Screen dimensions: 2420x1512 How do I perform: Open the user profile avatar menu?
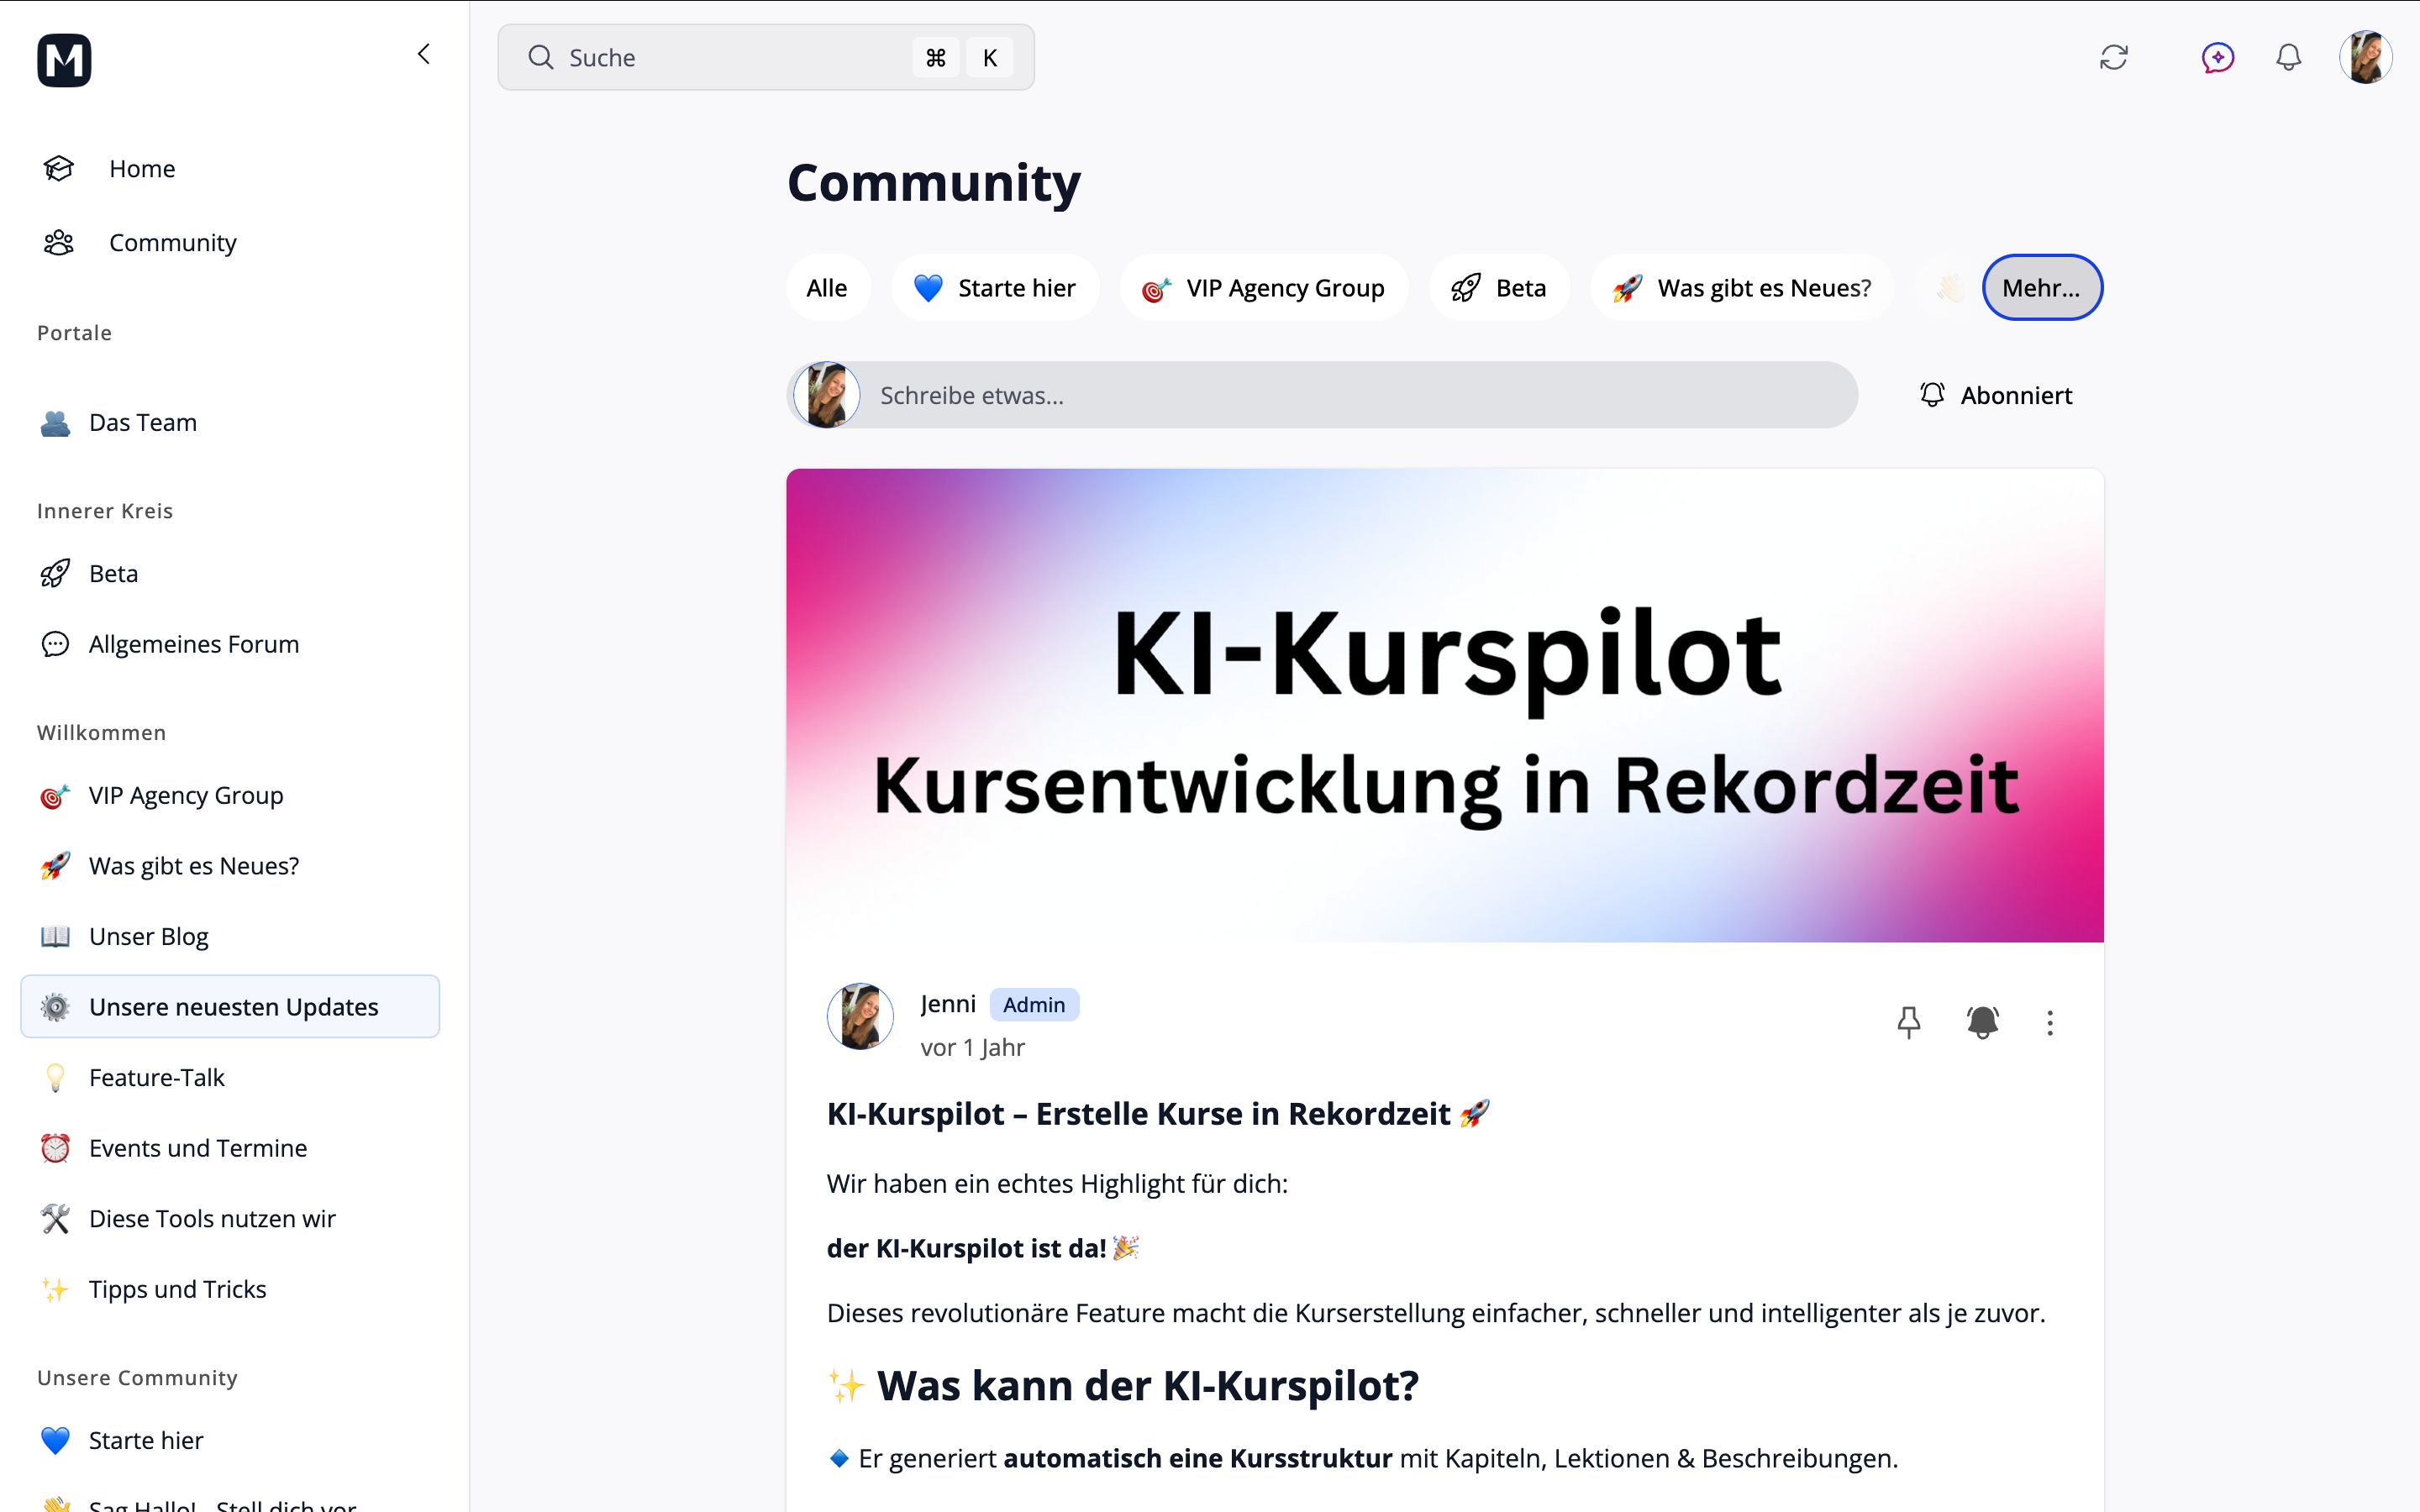(2364, 57)
